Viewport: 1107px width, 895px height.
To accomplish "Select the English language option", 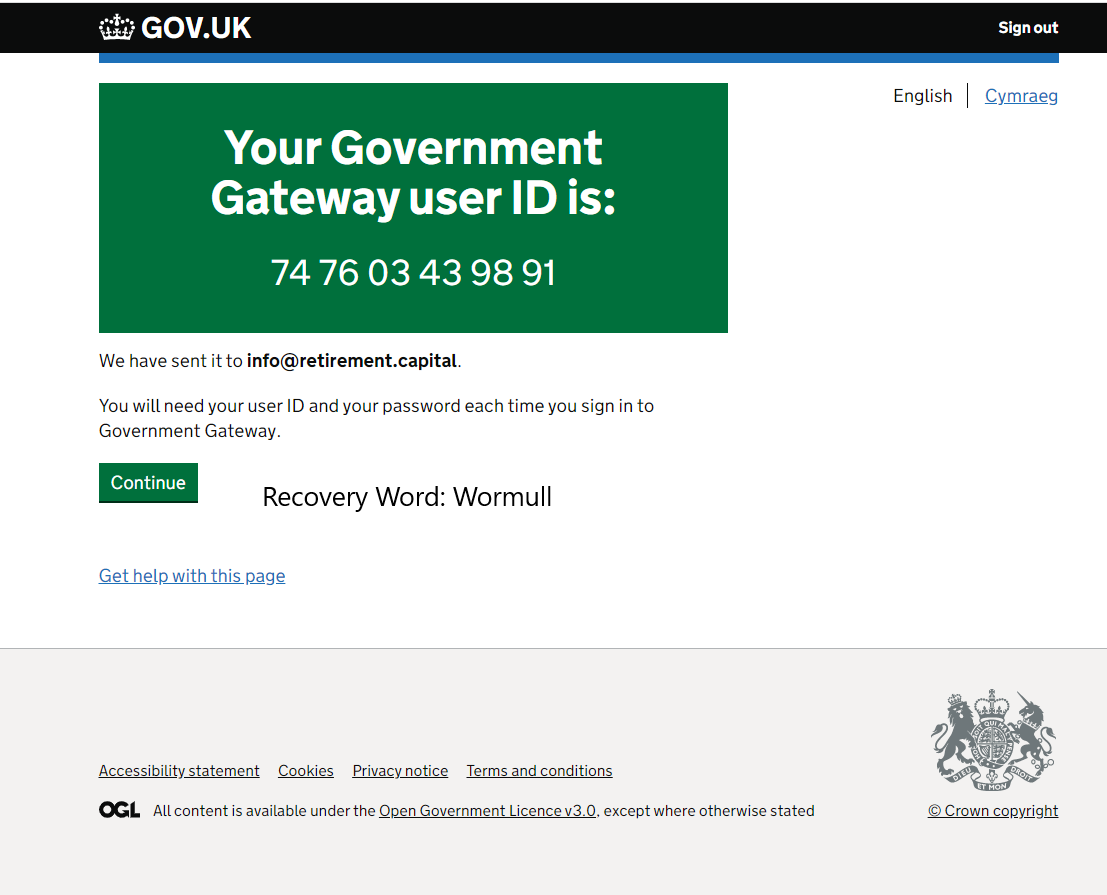I will pyautogui.click(x=923, y=96).
